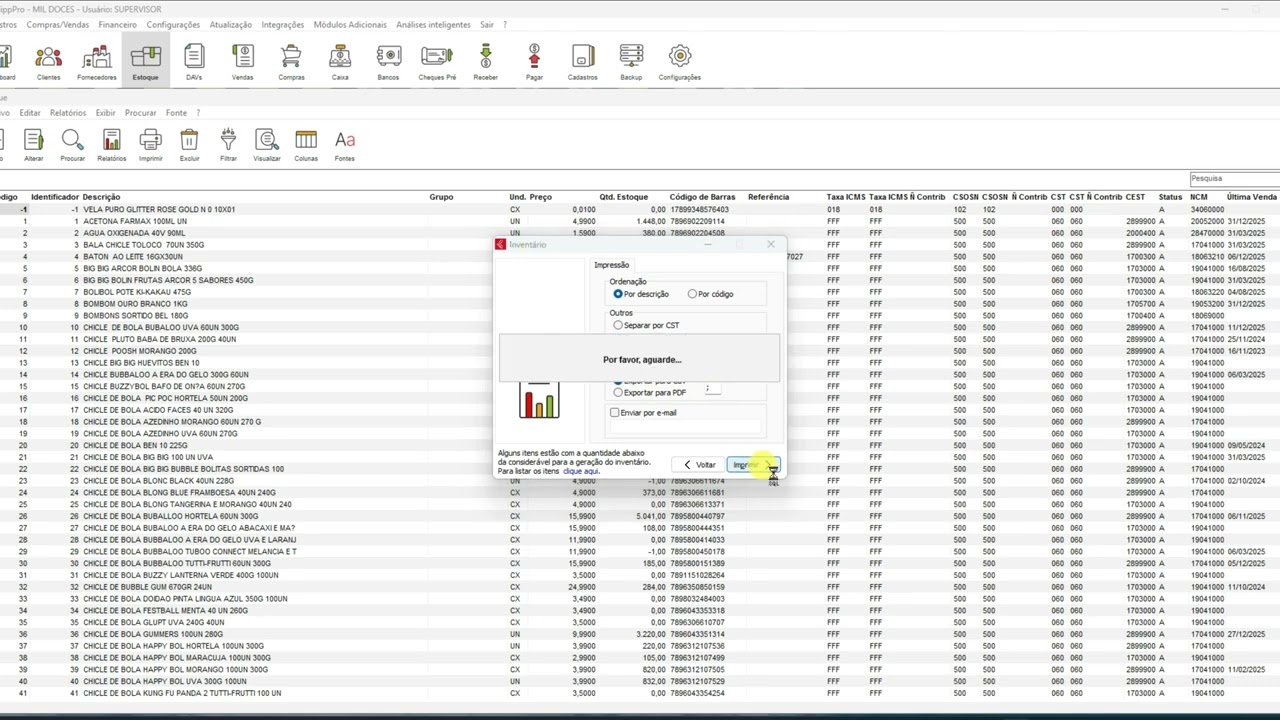The image size is (1280, 720).
Task: Open the Vendas module icon
Action: click(242, 62)
